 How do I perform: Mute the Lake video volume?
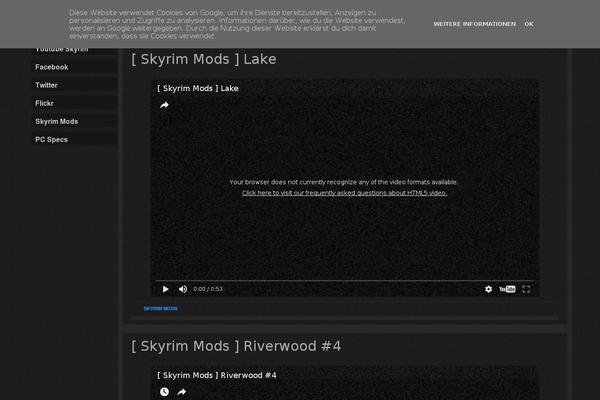pos(183,289)
